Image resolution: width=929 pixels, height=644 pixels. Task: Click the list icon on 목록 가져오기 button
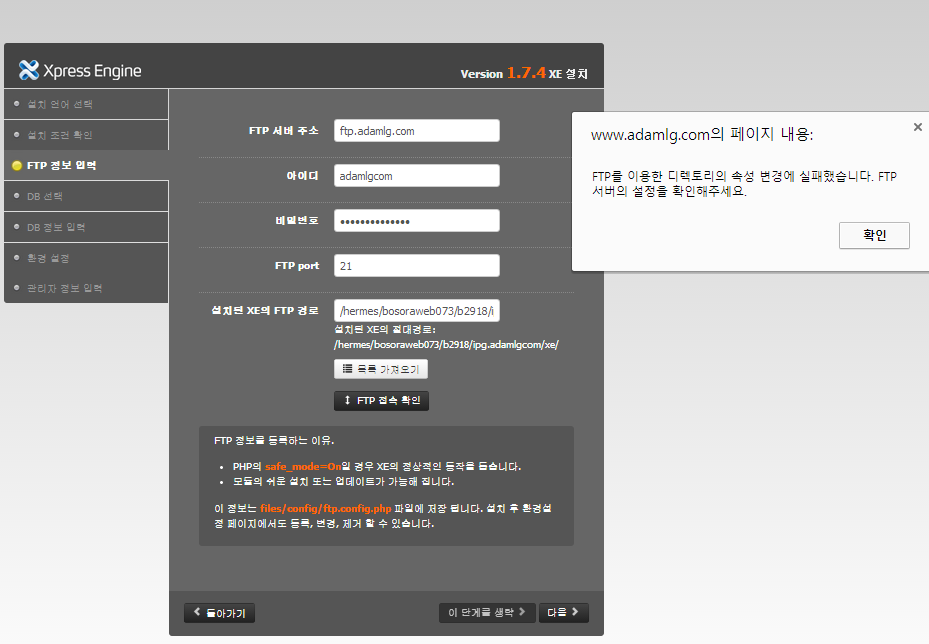click(x=347, y=368)
